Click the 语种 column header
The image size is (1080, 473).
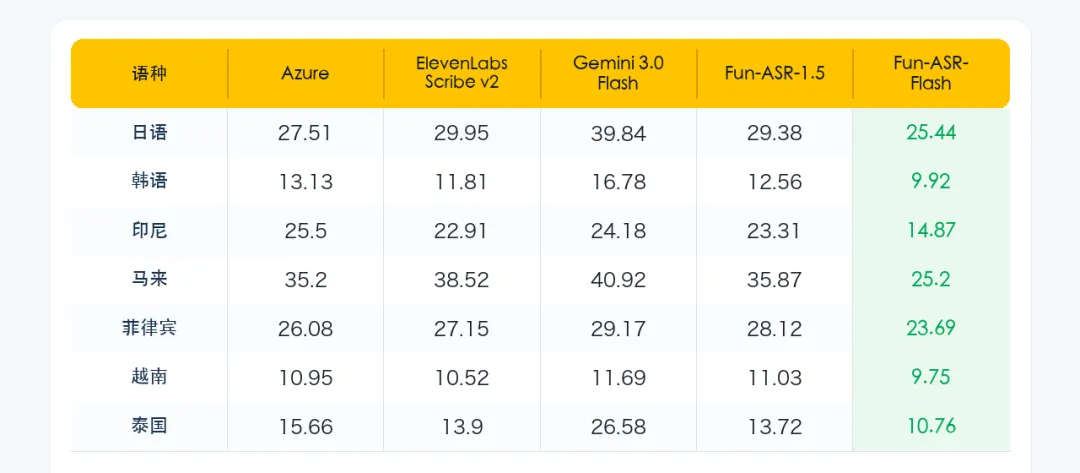tap(149, 74)
